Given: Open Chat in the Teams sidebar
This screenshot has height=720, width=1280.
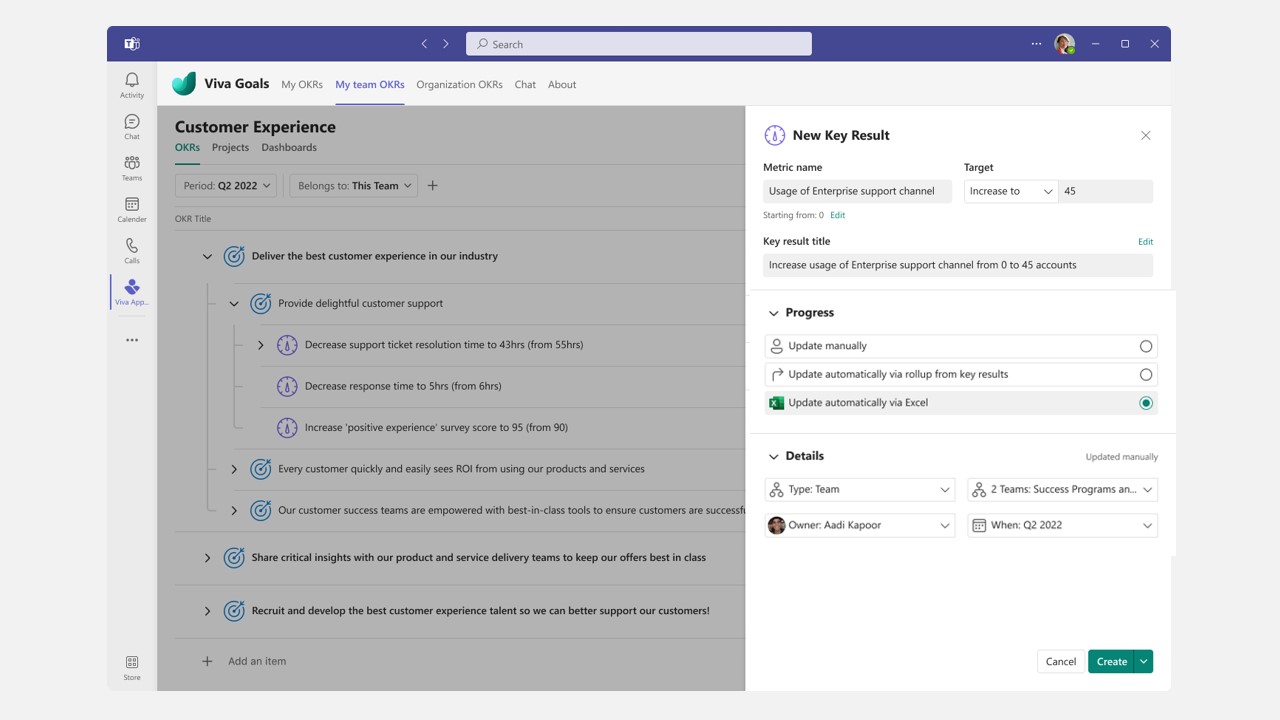Looking at the screenshot, I should coord(132,126).
